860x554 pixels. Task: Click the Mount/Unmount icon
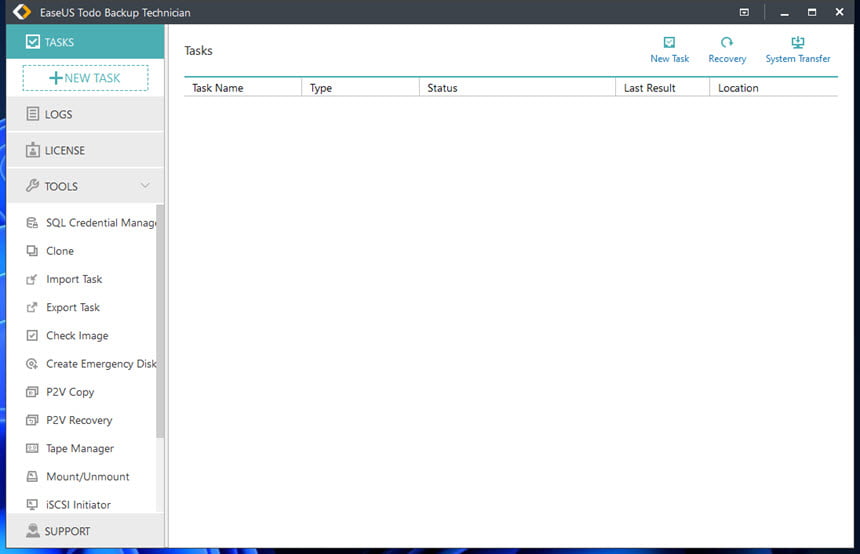(32, 476)
